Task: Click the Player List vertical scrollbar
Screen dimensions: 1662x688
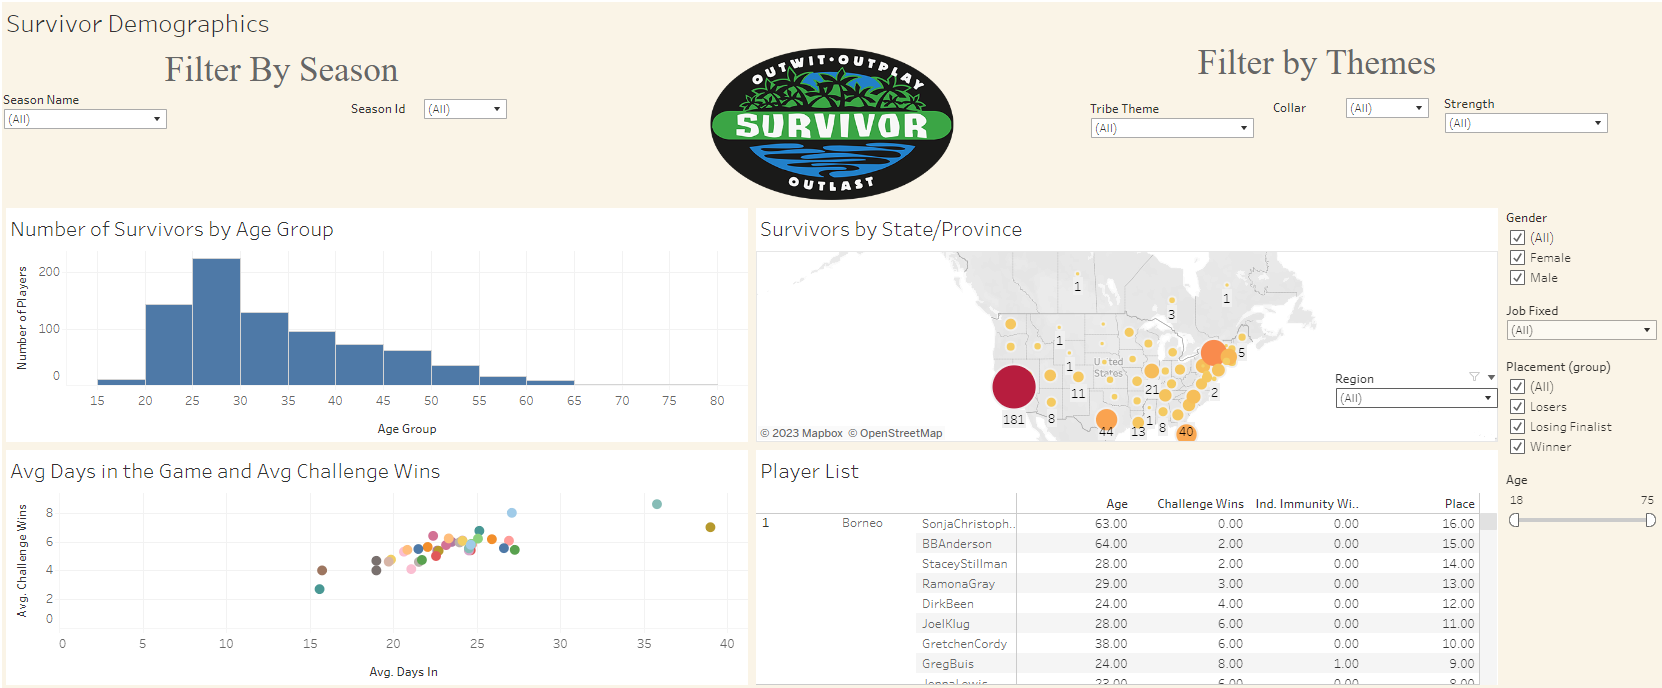Action: pyautogui.click(x=1488, y=600)
